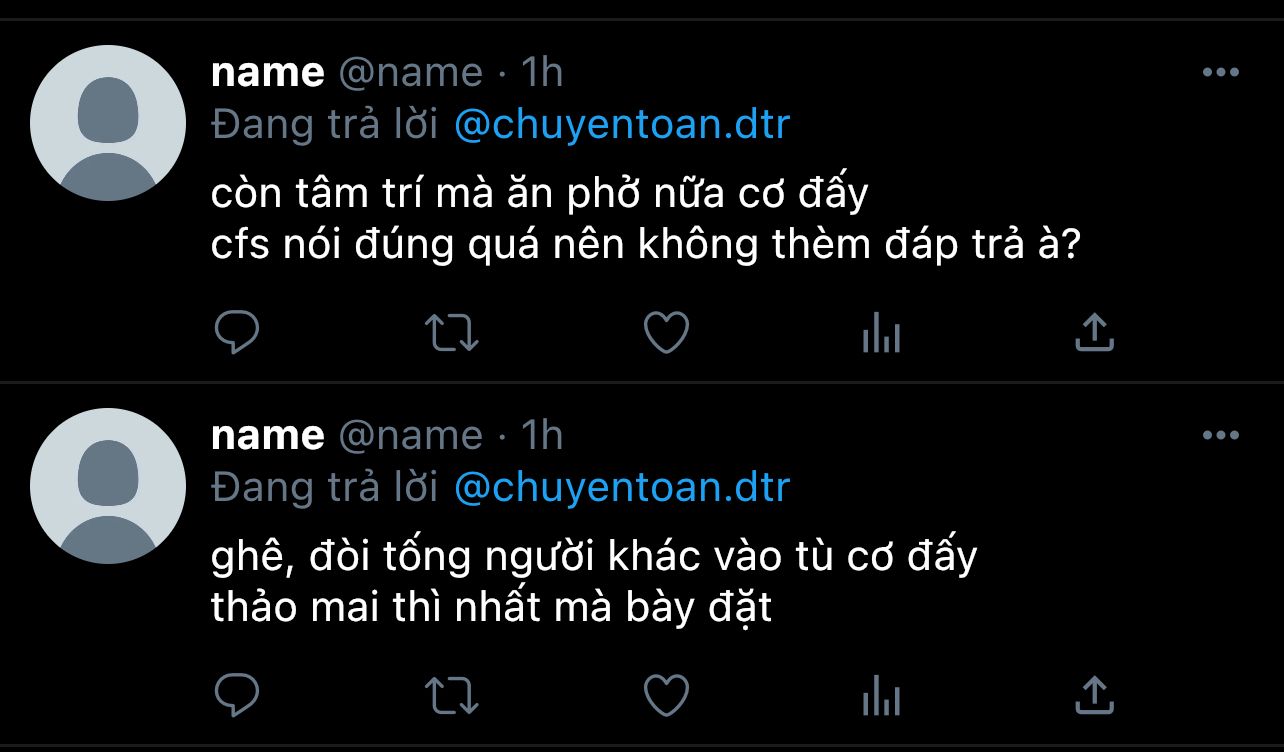The height and width of the screenshot is (752, 1284).
Task: Click the second tweet's profile avatar
Action: click(108, 486)
